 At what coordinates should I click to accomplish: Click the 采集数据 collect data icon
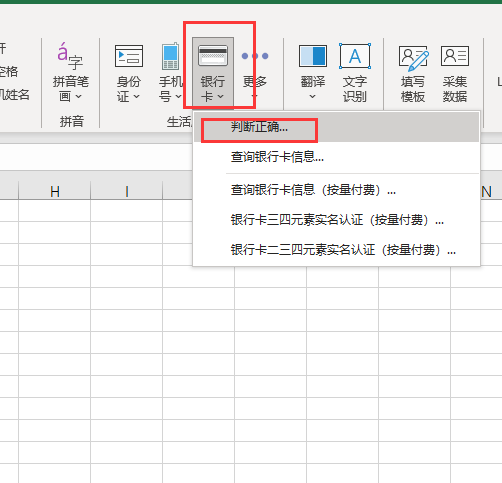[x=455, y=56]
